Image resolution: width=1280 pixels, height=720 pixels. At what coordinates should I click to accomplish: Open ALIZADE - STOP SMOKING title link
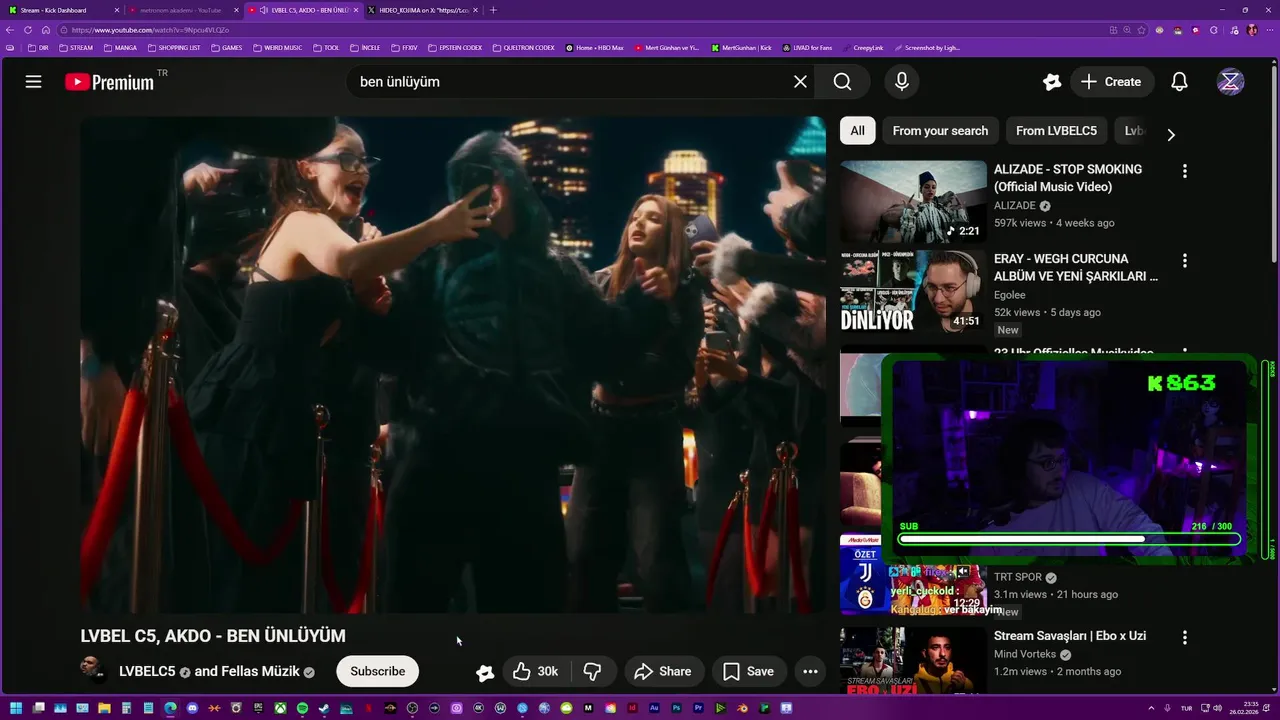click(1068, 178)
